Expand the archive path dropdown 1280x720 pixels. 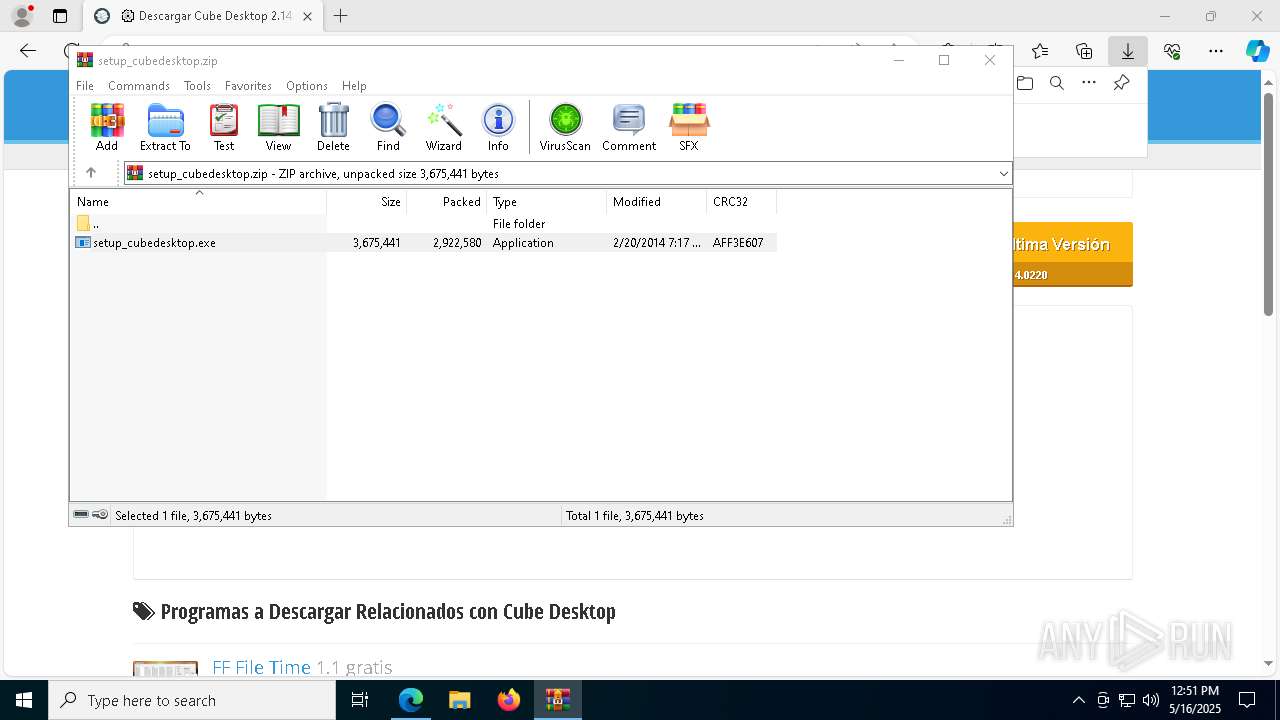click(1003, 174)
